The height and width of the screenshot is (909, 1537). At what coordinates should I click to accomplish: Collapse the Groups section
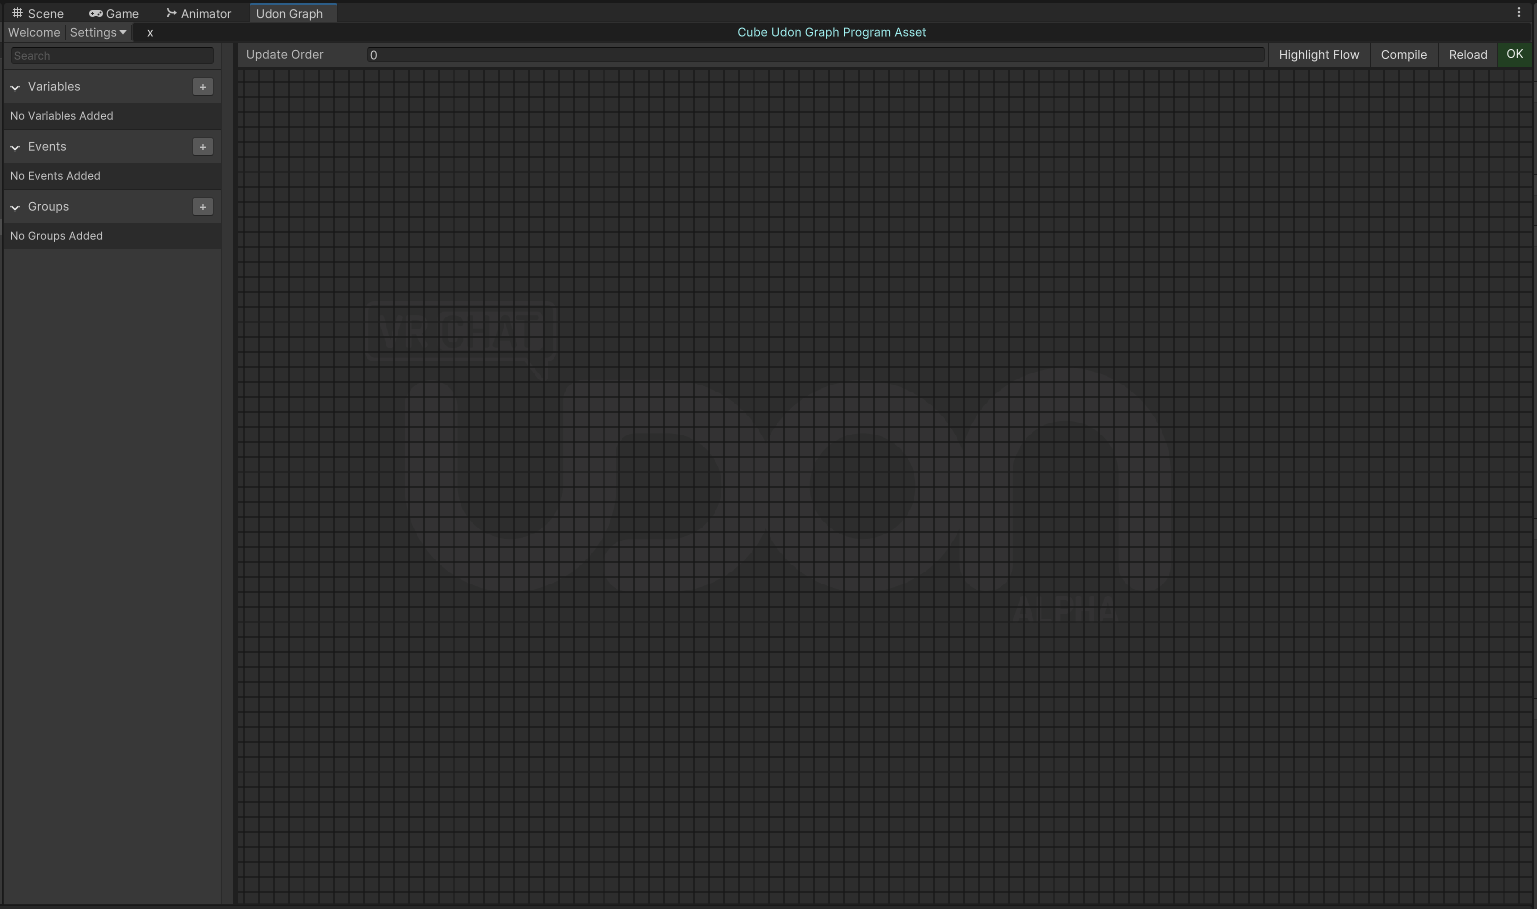pyautogui.click(x=14, y=207)
